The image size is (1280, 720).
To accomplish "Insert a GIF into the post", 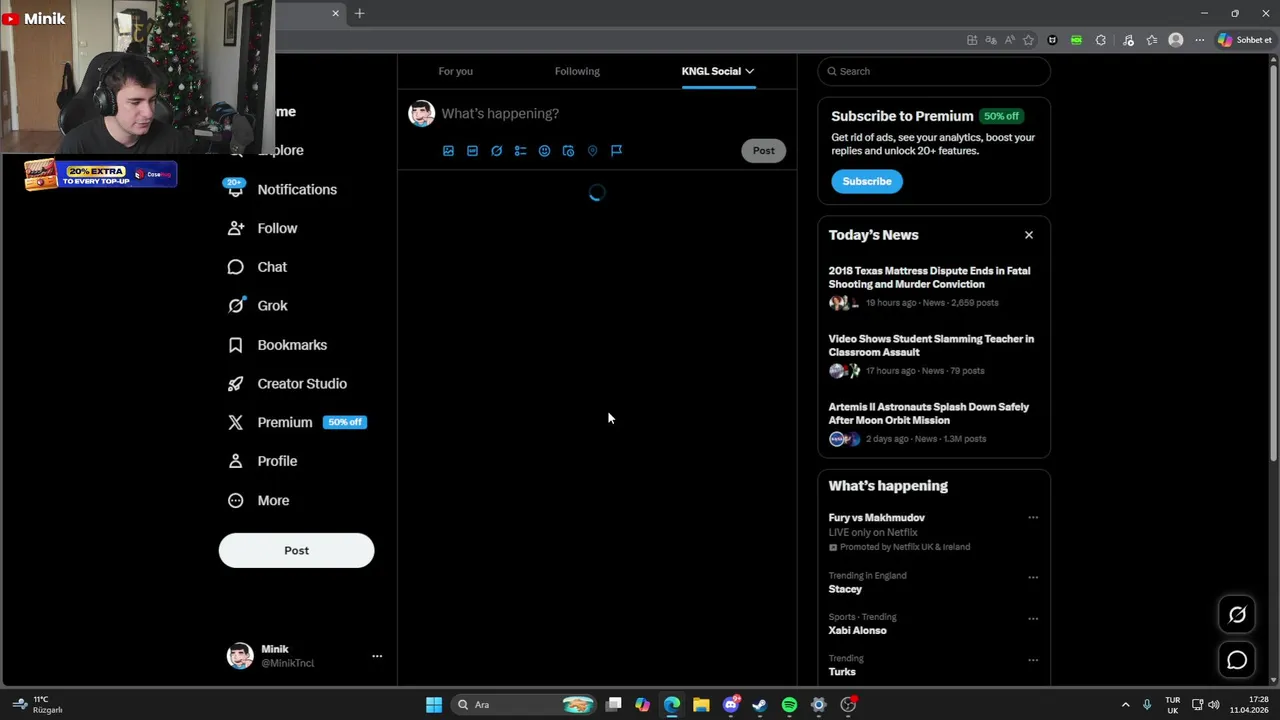I will pyautogui.click(x=472, y=151).
